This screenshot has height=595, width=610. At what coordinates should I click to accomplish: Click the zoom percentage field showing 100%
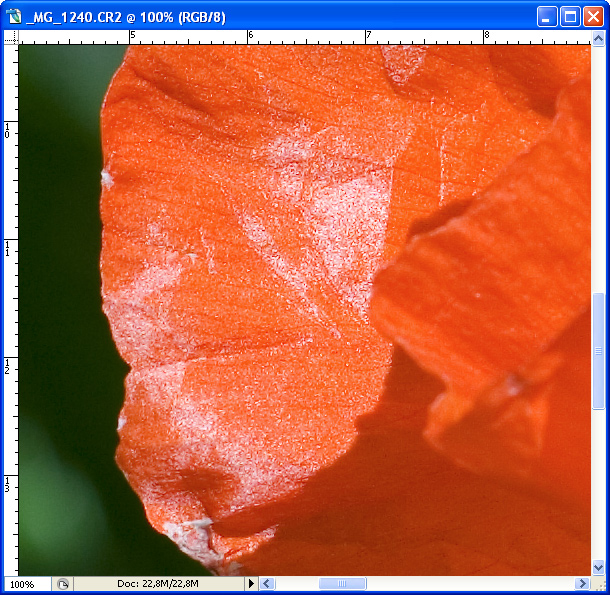(27, 584)
